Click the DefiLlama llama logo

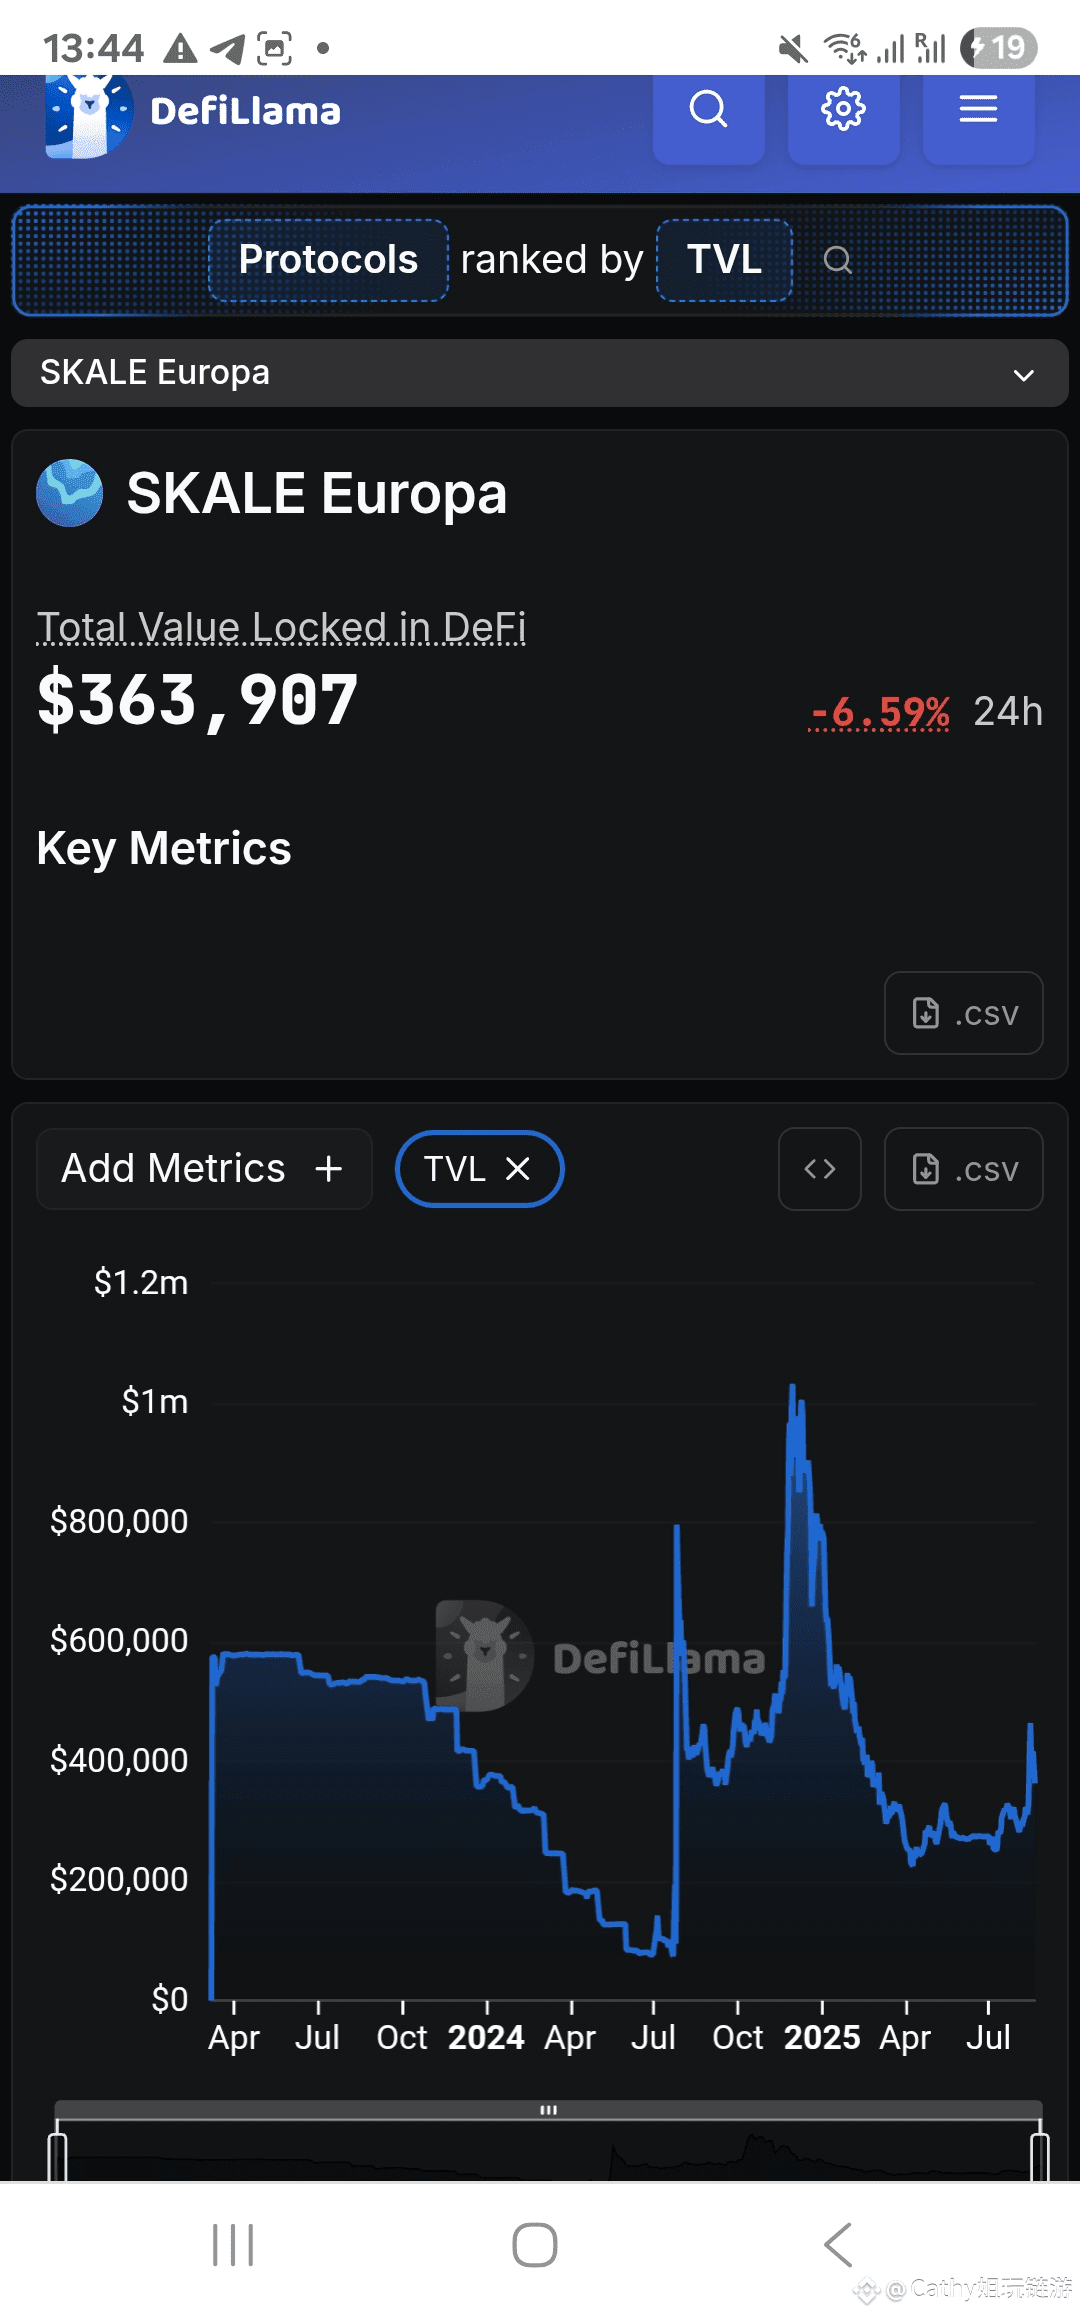(x=88, y=115)
